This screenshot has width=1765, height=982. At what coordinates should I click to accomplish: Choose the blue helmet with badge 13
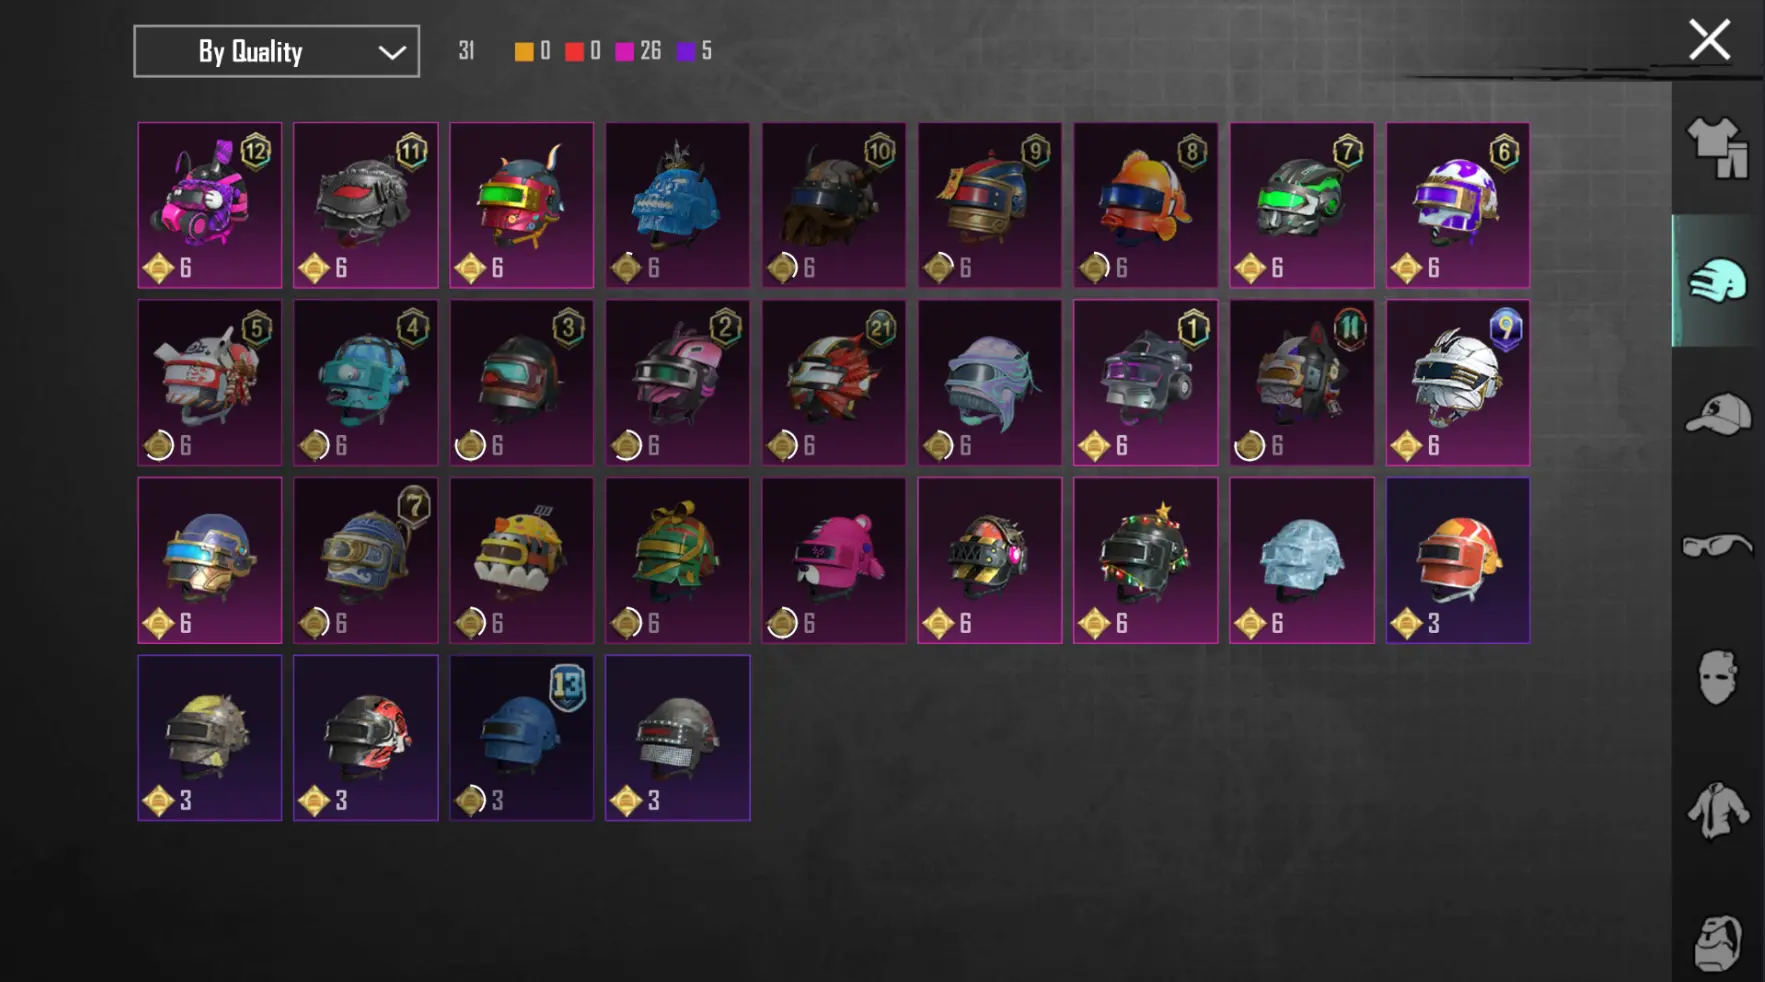521,738
